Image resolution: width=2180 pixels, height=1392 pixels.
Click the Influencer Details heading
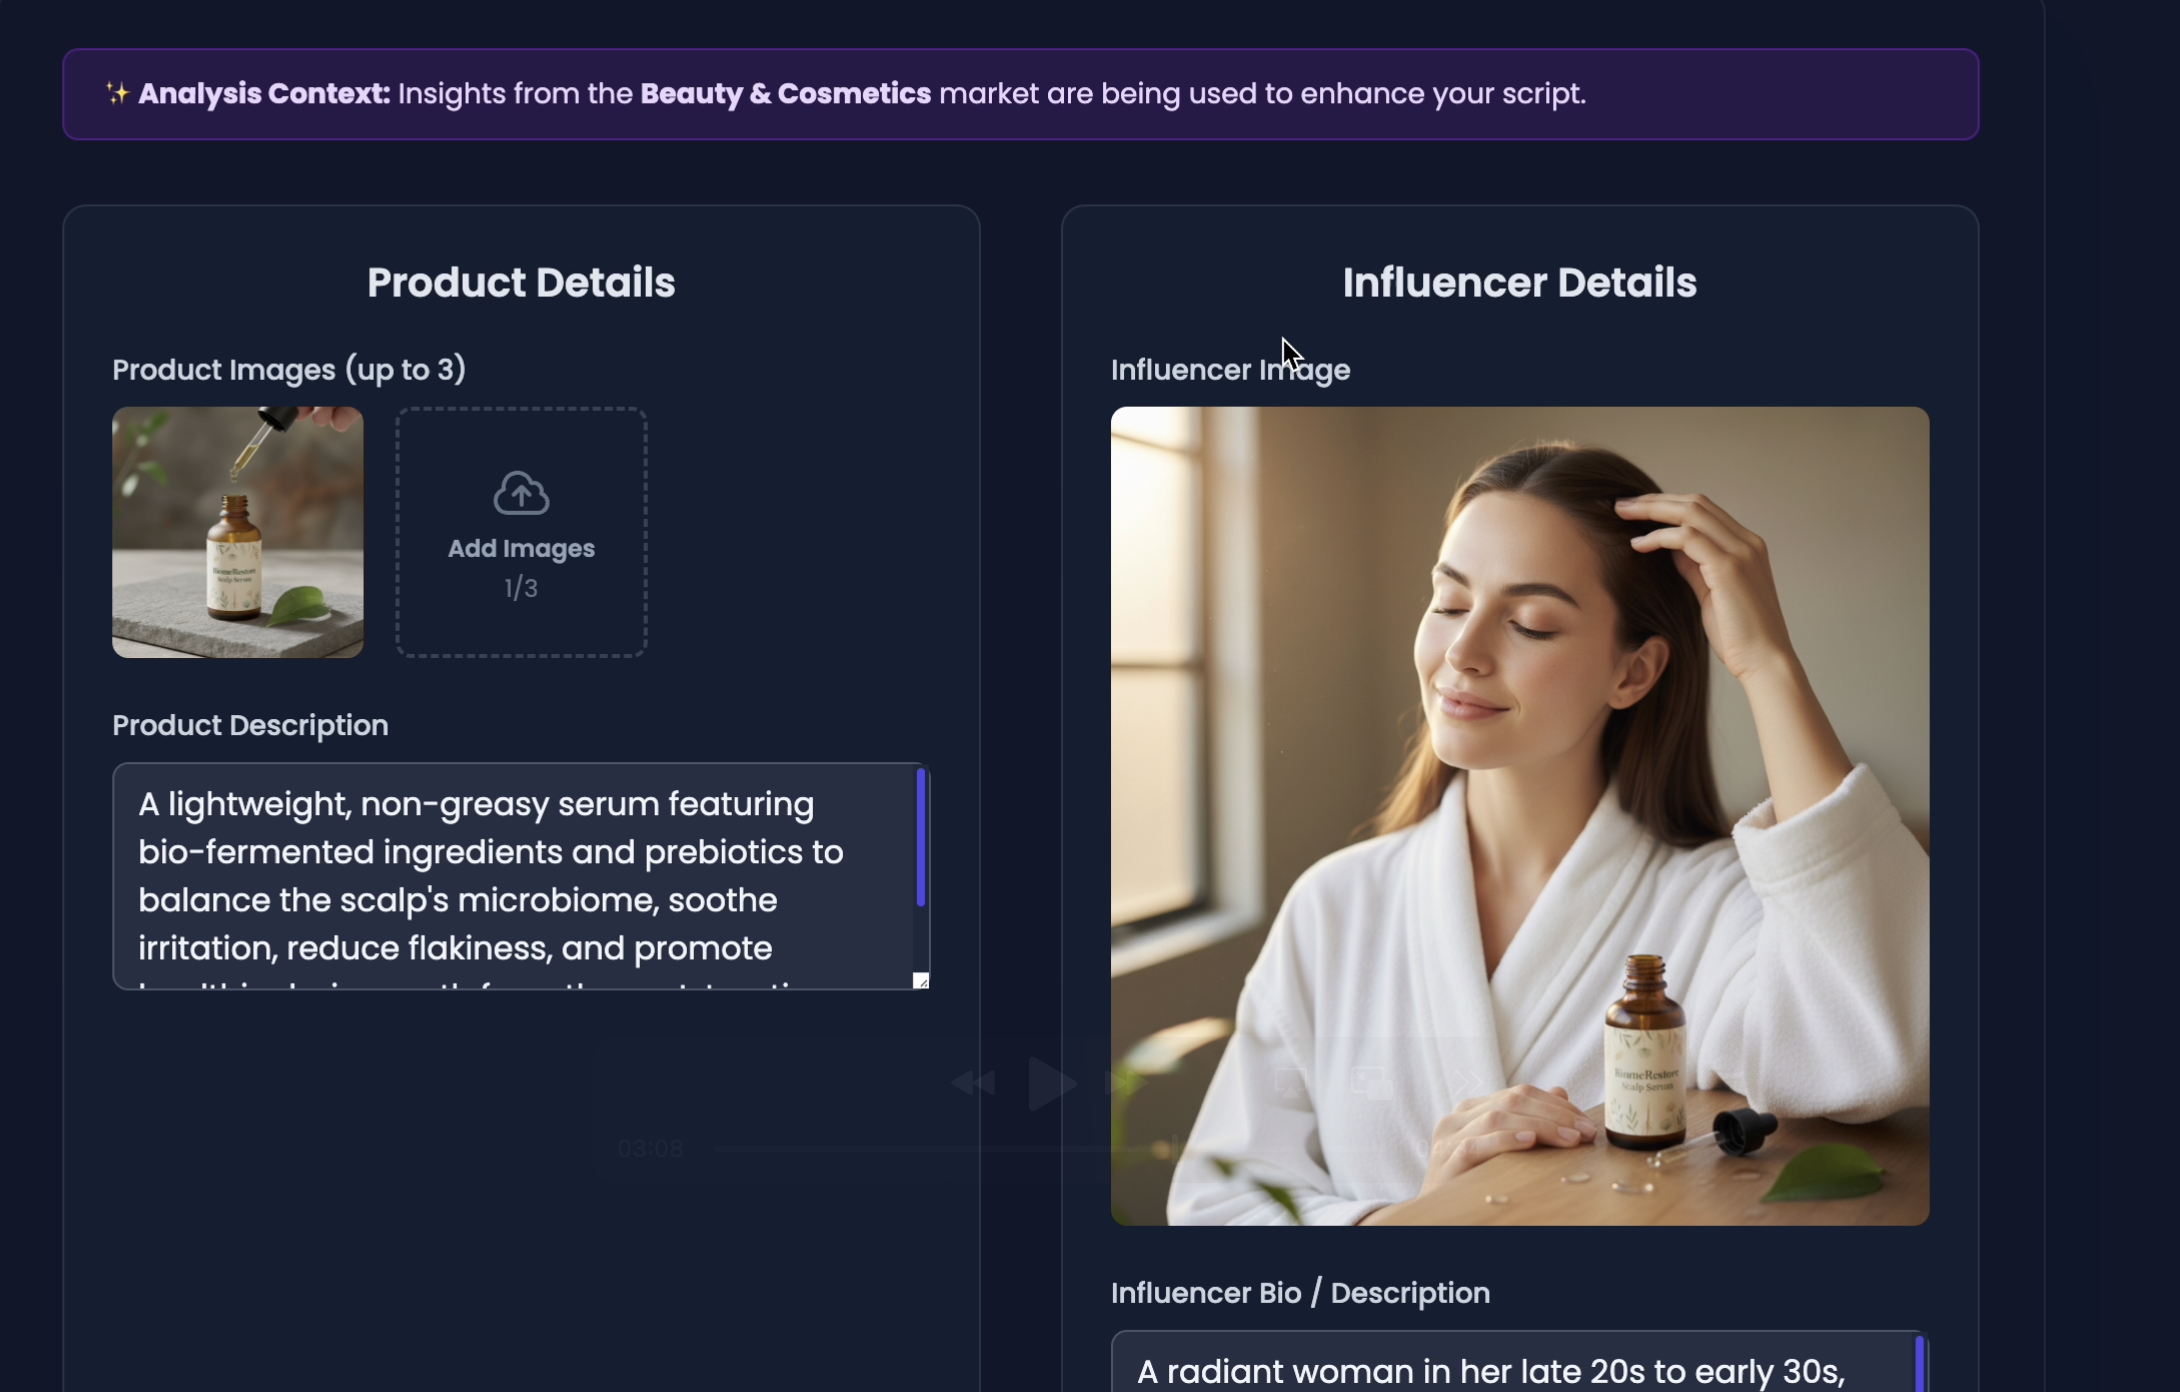(1519, 283)
